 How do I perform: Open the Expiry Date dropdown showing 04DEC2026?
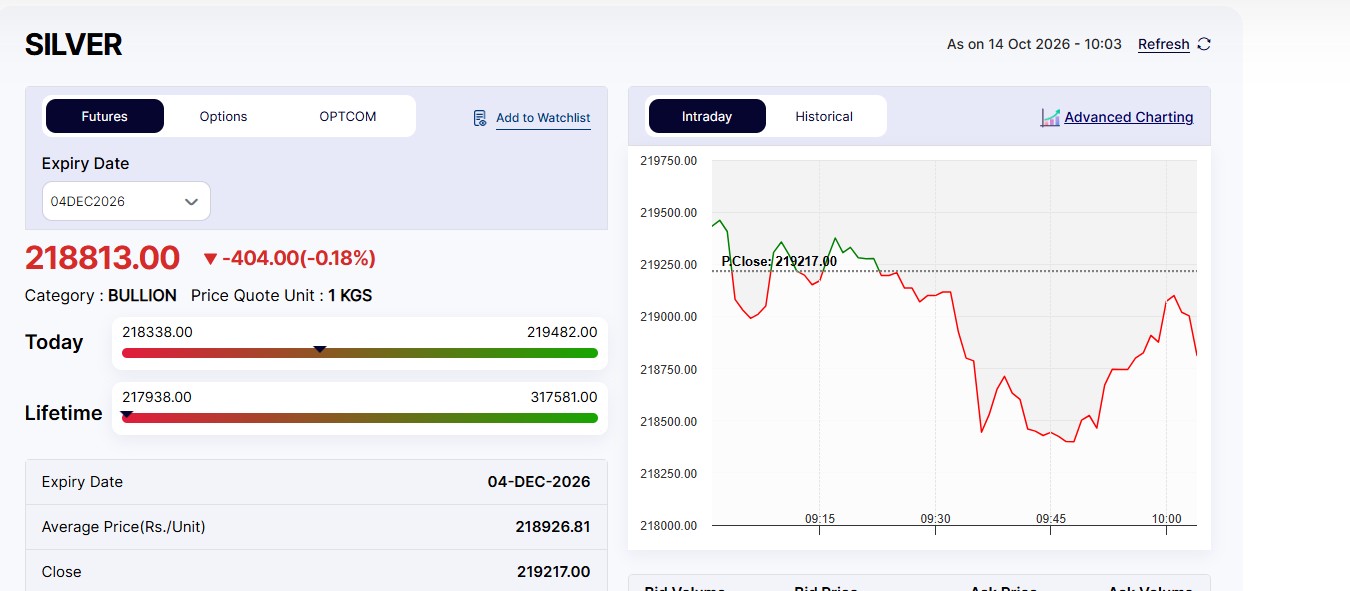pyautogui.click(x=126, y=201)
